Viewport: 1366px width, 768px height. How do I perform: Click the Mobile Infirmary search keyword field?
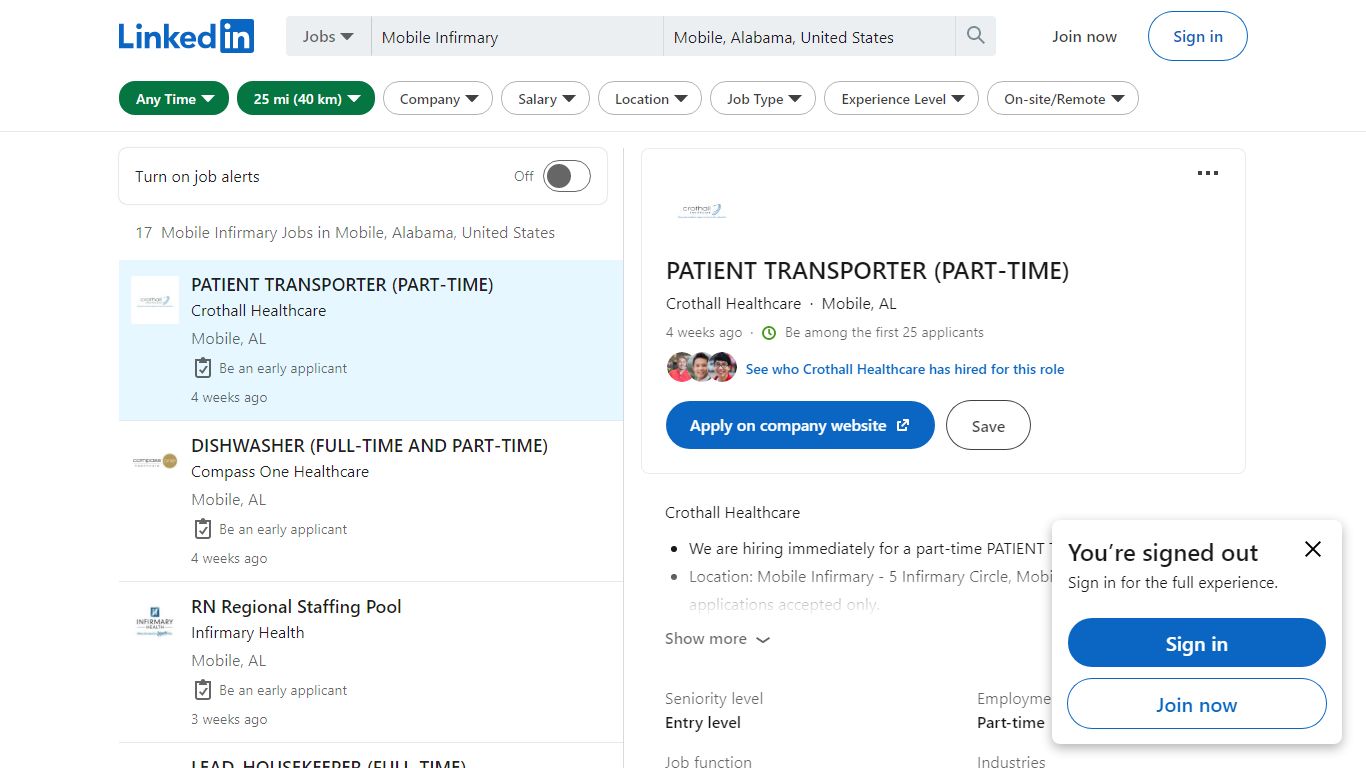(517, 37)
